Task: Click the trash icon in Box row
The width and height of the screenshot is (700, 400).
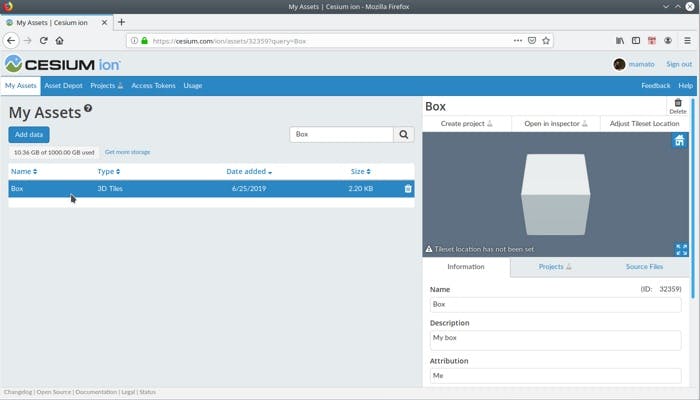Action: coord(408,188)
